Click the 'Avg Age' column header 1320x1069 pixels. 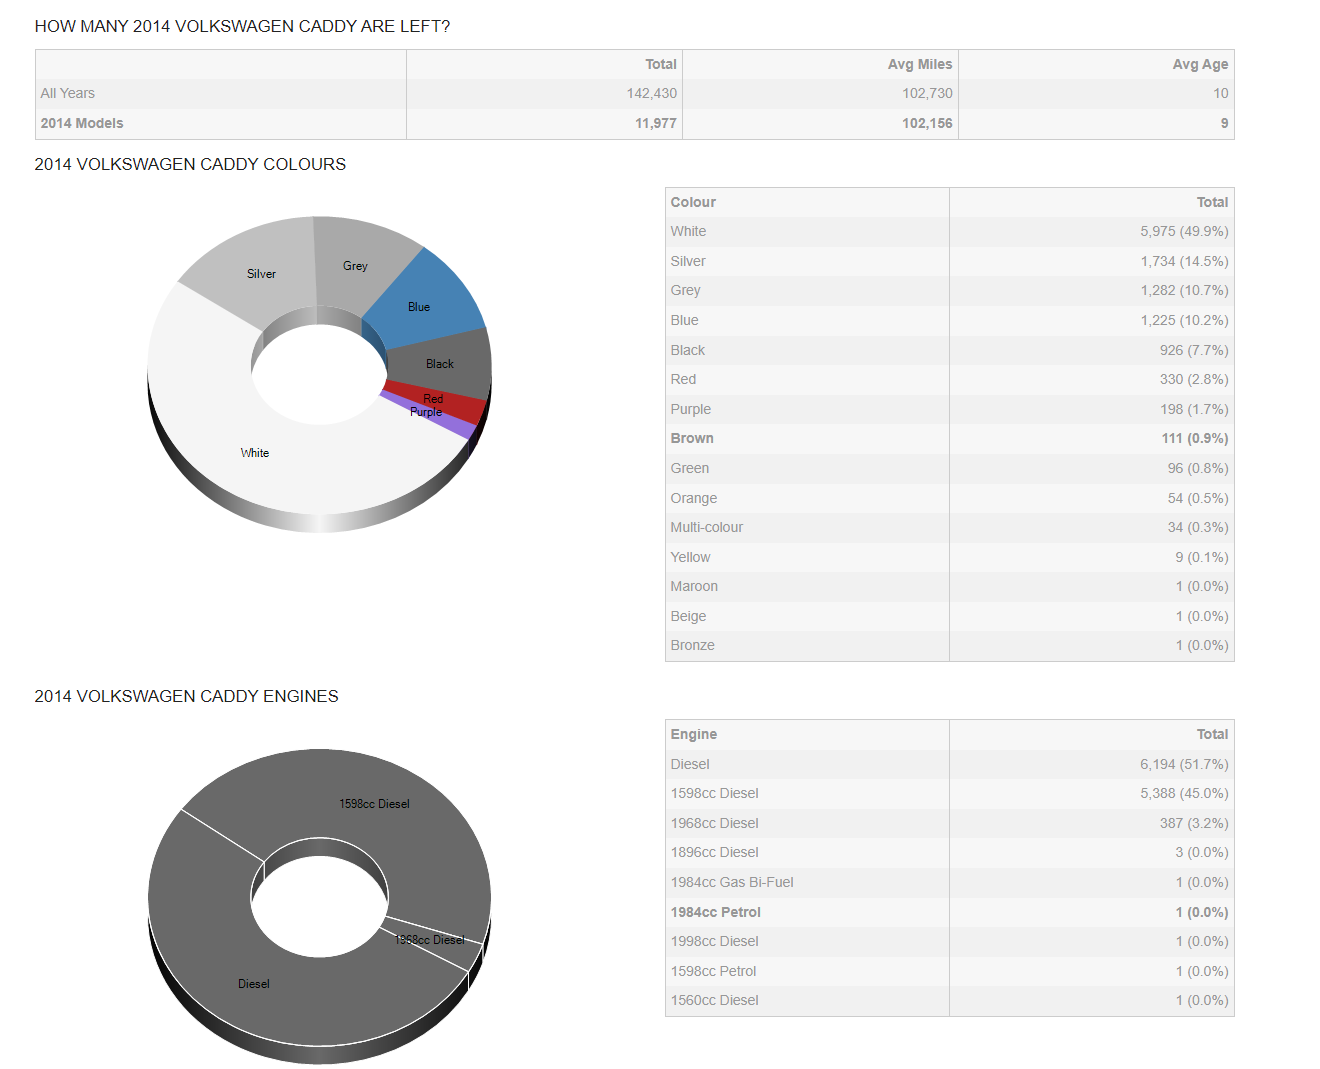click(x=1200, y=64)
